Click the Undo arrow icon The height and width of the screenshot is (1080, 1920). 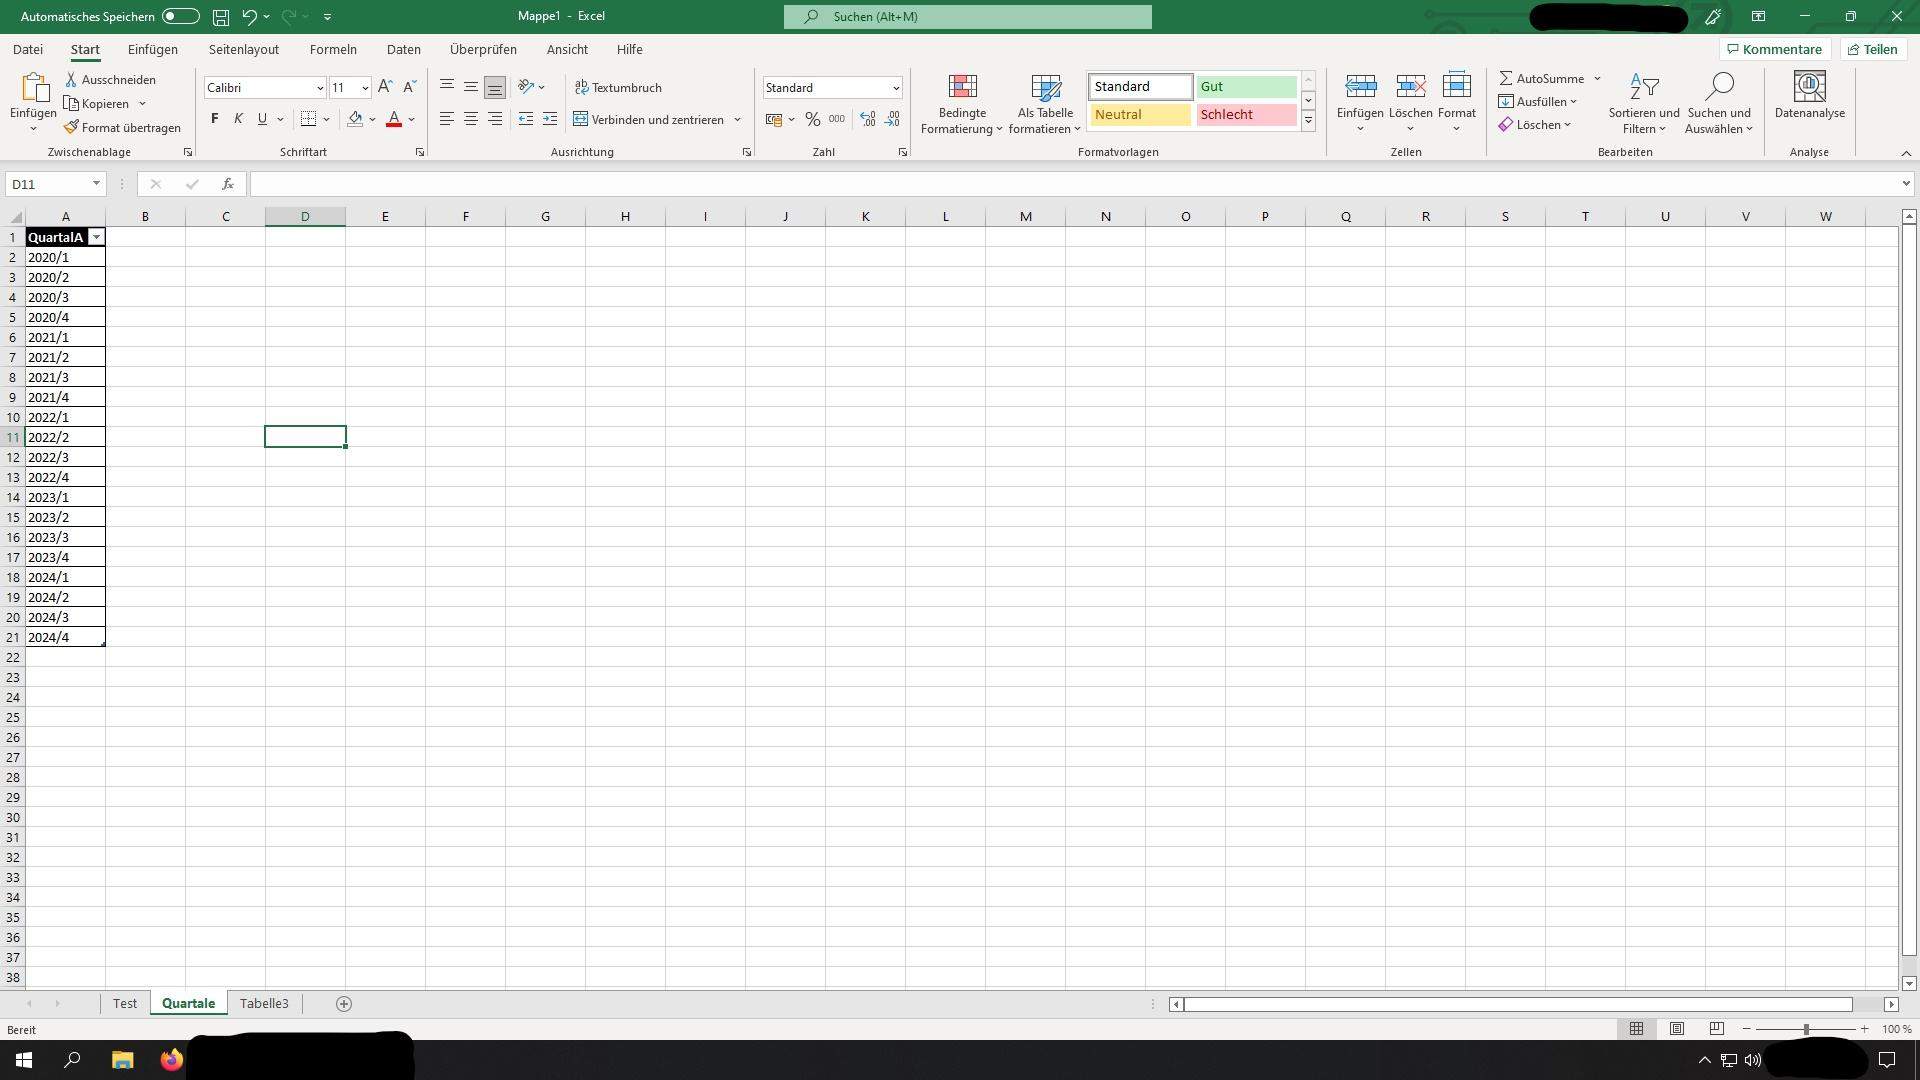coord(250,17)
